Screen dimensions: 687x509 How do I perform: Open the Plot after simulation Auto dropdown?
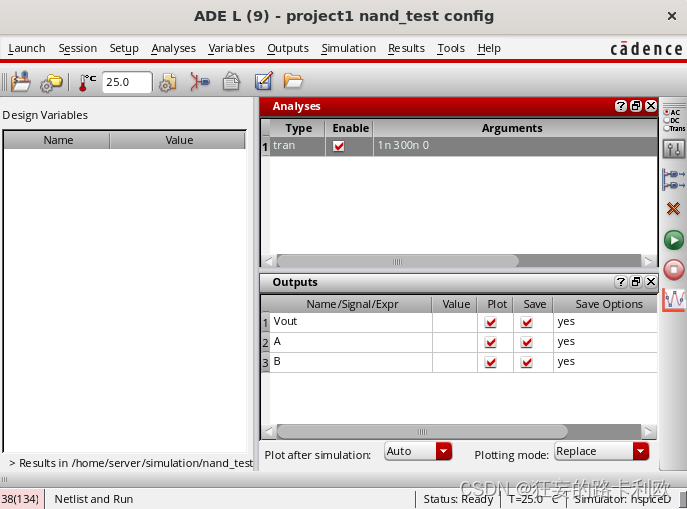[418, 451]
